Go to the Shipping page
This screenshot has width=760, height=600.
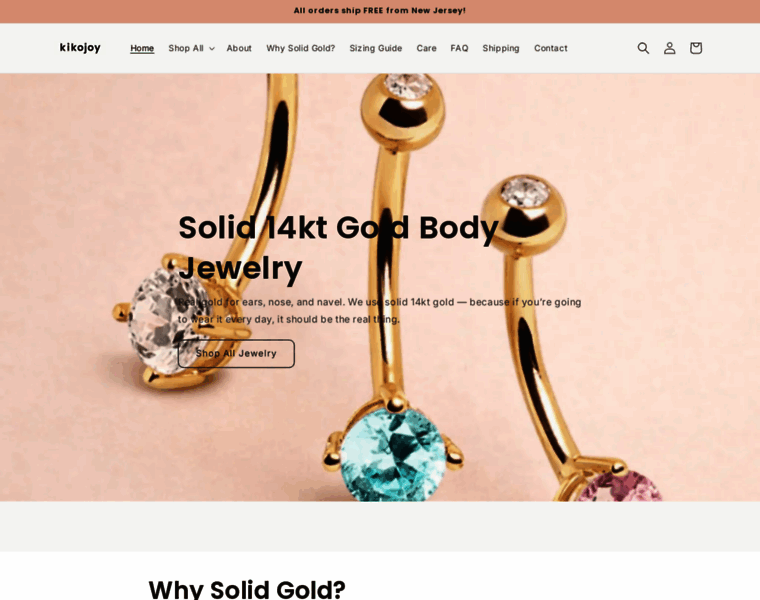(501, 48)
